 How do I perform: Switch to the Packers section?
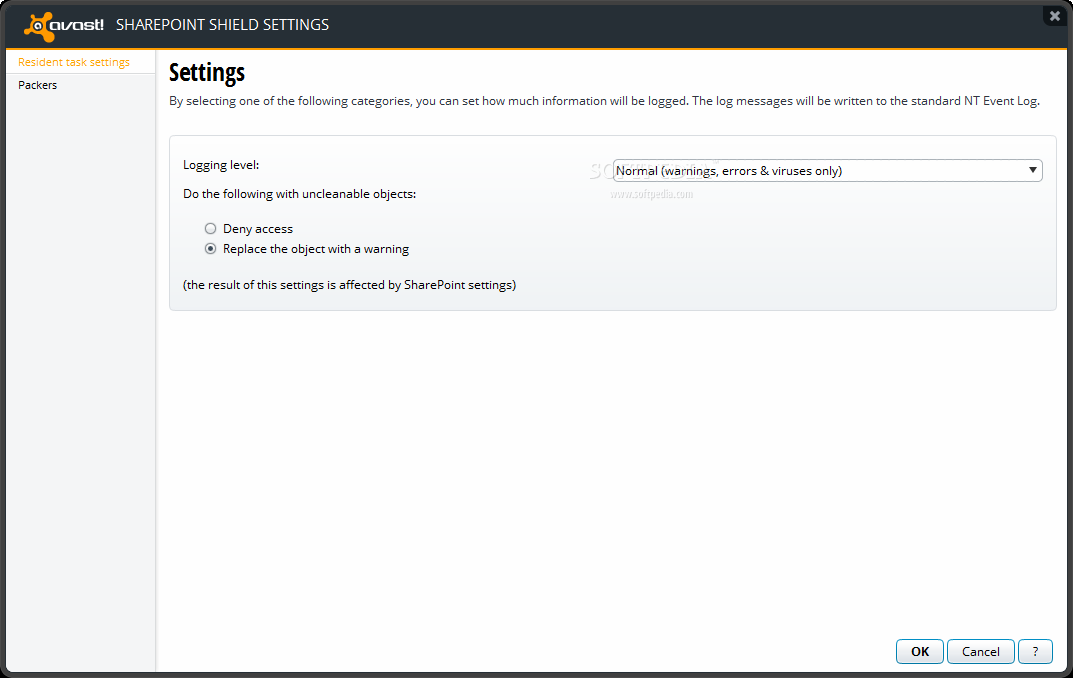coord(38,85)
